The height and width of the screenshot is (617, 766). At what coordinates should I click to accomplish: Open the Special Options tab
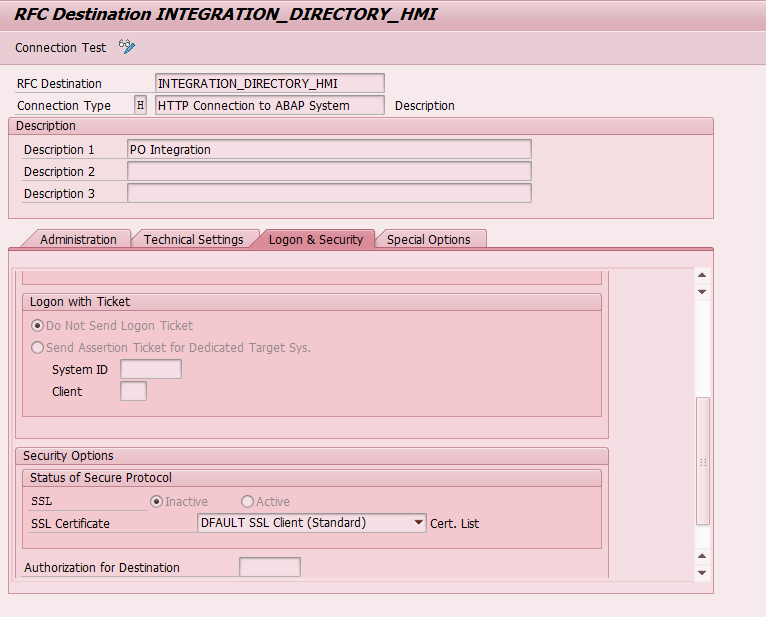click(x=428, y=239)
